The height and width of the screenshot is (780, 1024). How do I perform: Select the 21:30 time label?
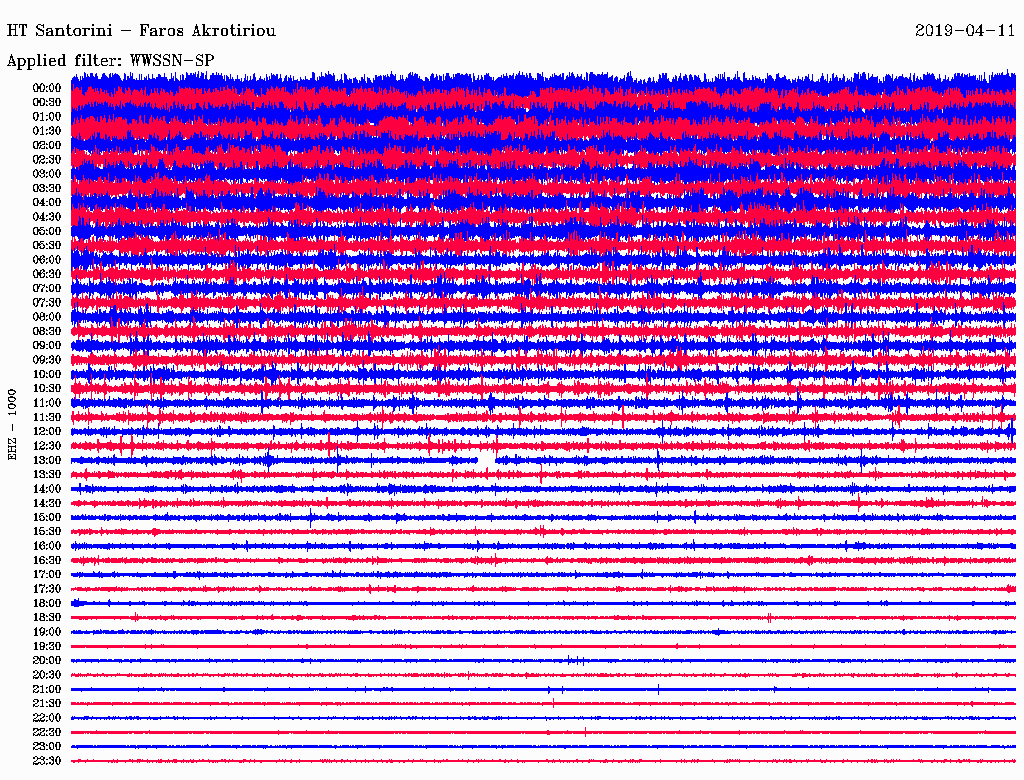[x=47, y=704]
